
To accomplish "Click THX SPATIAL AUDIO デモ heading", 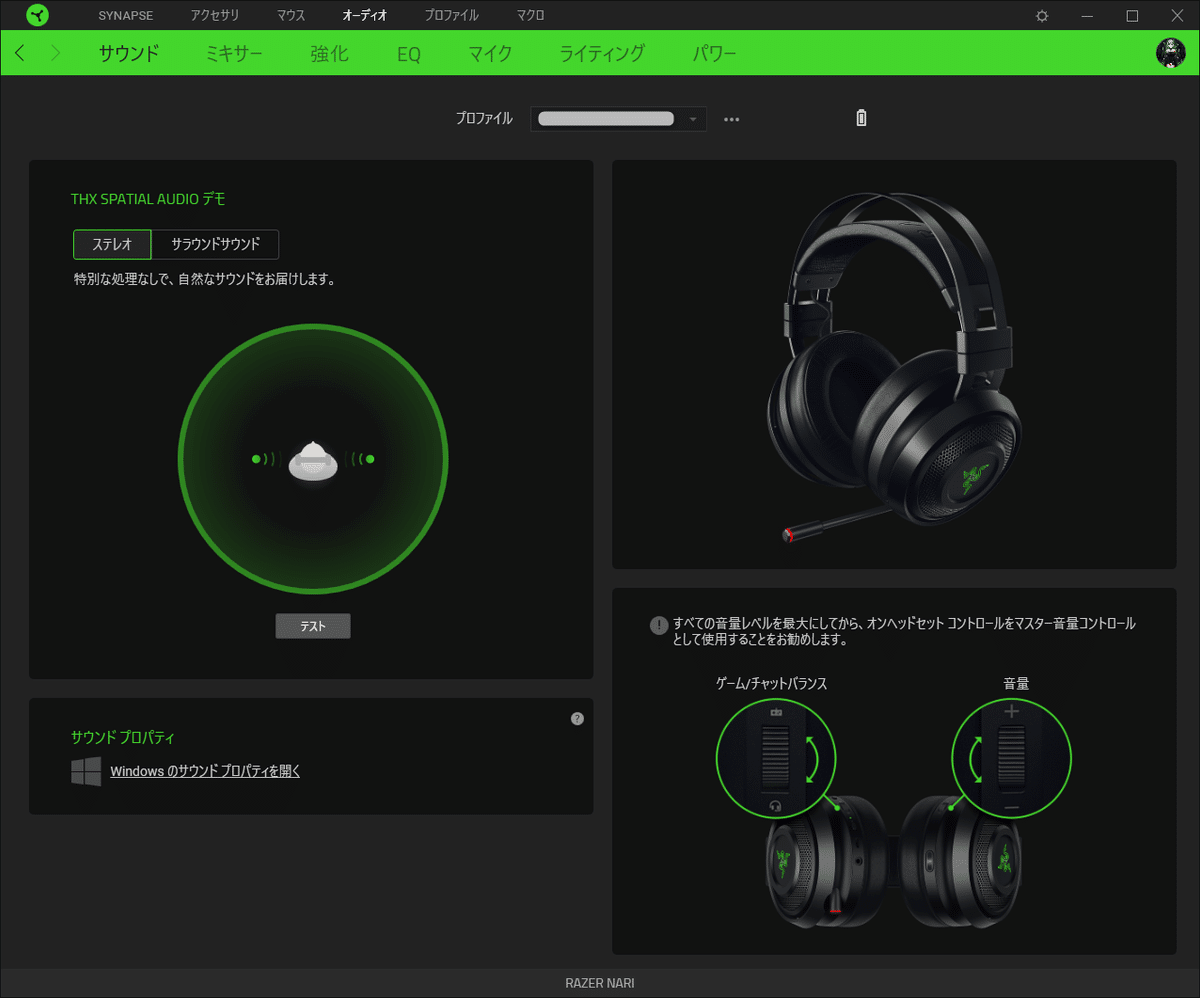I will (148, 199).
